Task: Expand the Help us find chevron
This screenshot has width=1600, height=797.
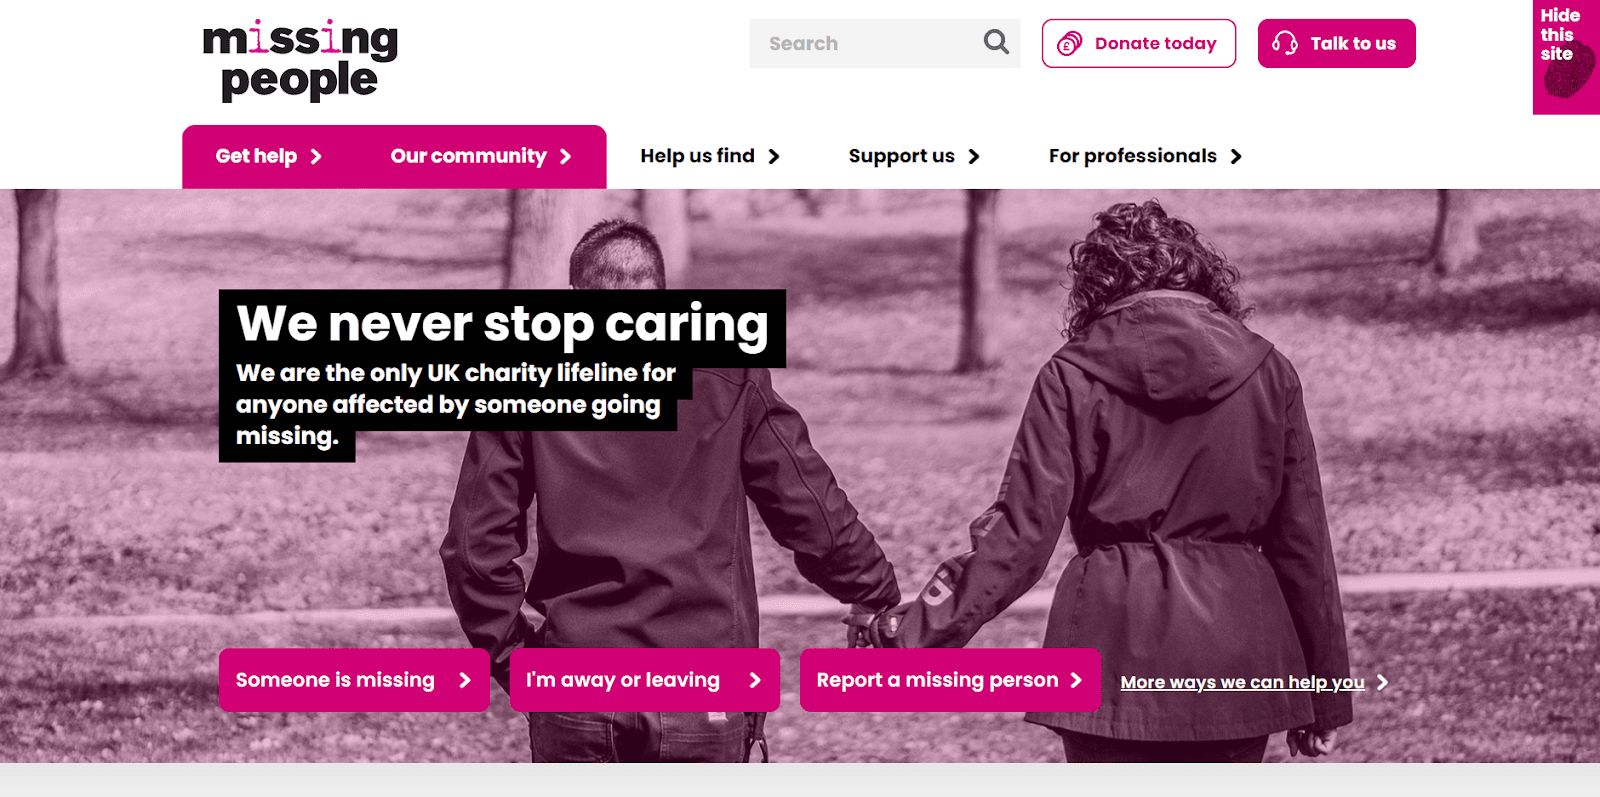Action: click(x=774, y=156)
